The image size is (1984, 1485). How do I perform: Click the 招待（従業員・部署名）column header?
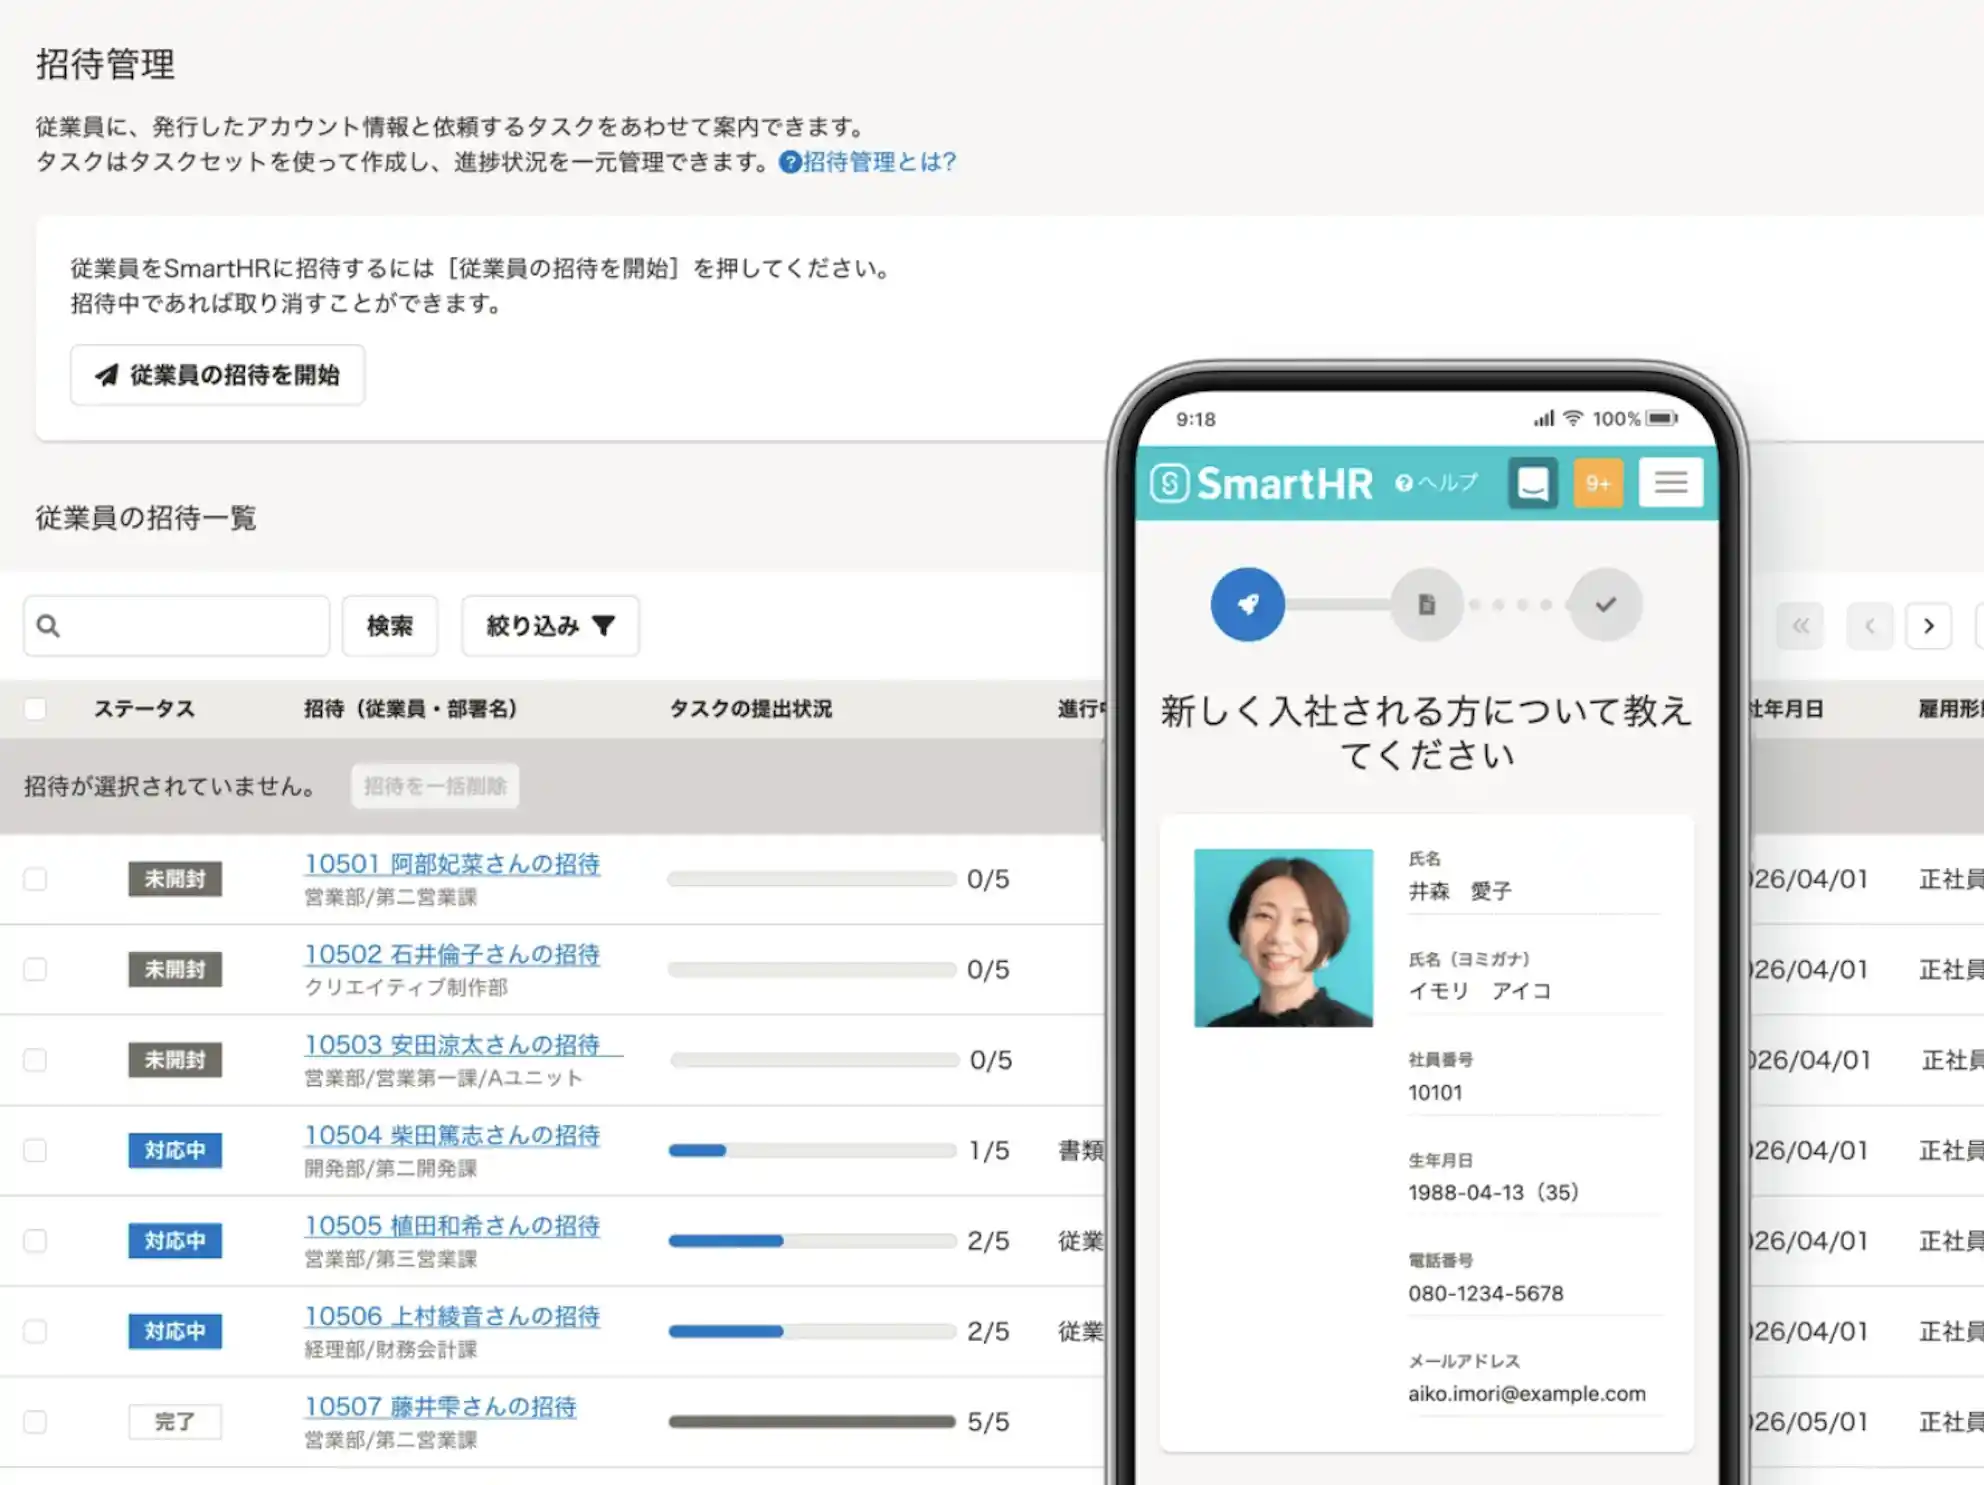pyautogui.click(x=411, y=709)
